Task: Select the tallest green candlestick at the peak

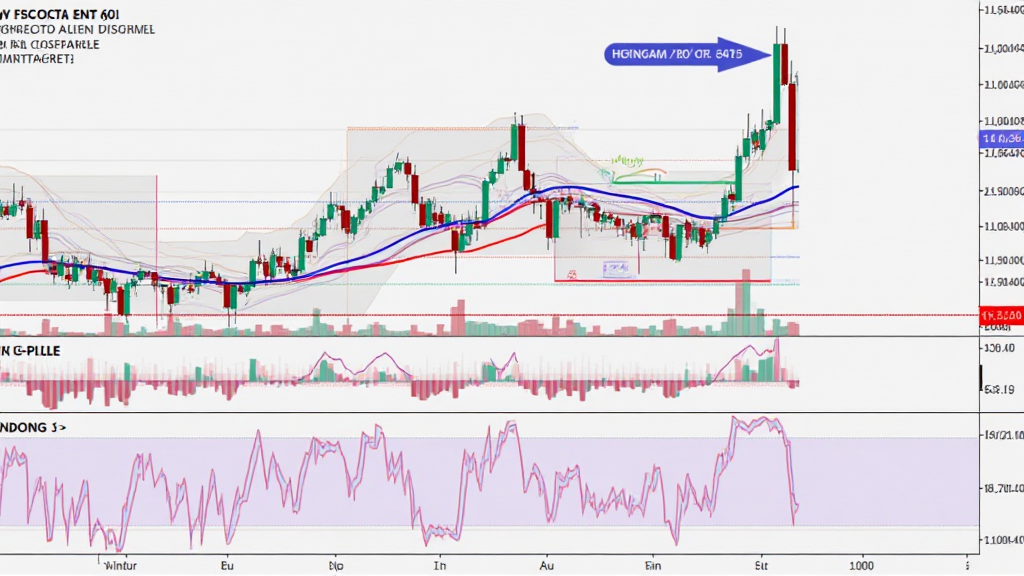Action: pyautogui.click(x=776, y=82)
